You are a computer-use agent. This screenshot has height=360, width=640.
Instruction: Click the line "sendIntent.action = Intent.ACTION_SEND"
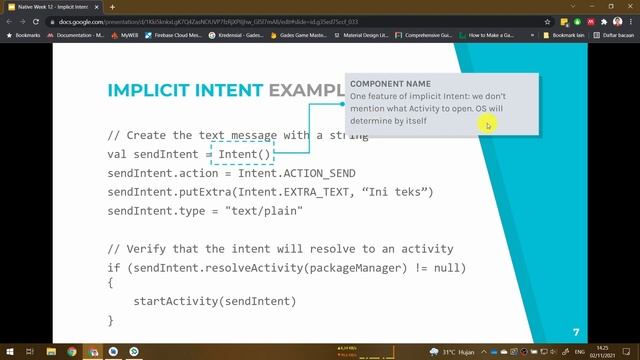tap(231, 173)
